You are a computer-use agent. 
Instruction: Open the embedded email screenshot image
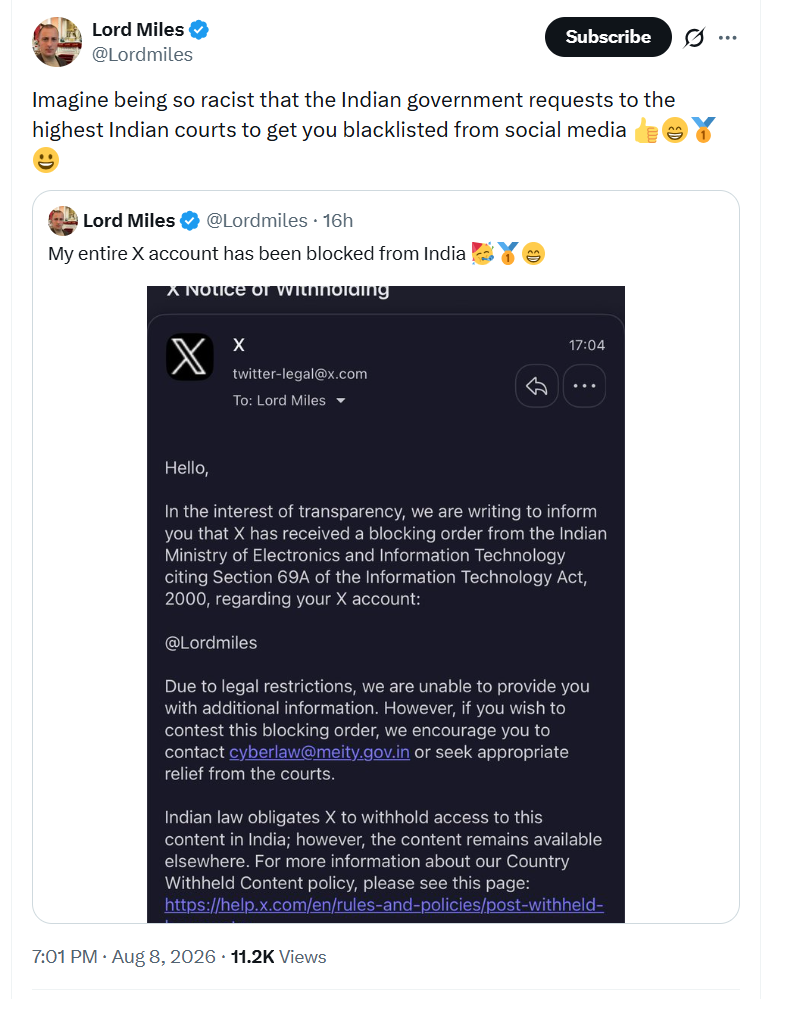click(x=386, y=604)
